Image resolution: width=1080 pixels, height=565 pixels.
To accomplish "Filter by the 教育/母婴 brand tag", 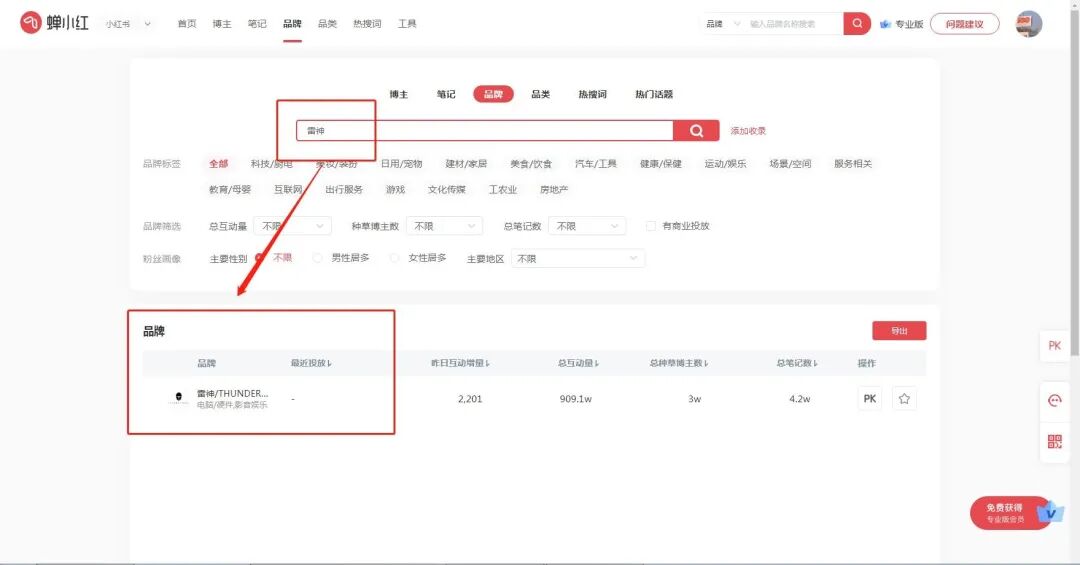I will 230,189.
